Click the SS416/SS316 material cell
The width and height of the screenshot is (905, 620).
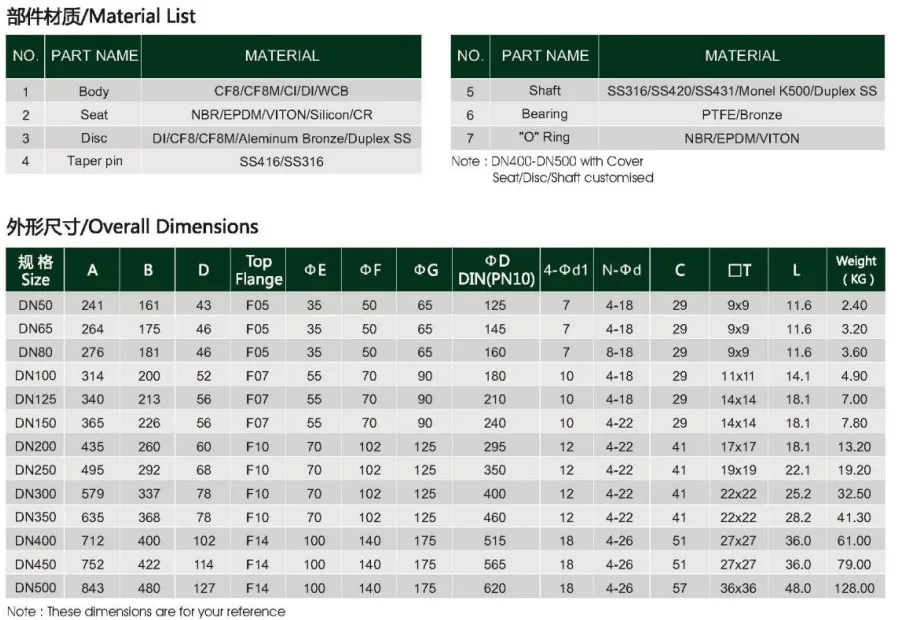pyautogui.click(x=281, y=161)
